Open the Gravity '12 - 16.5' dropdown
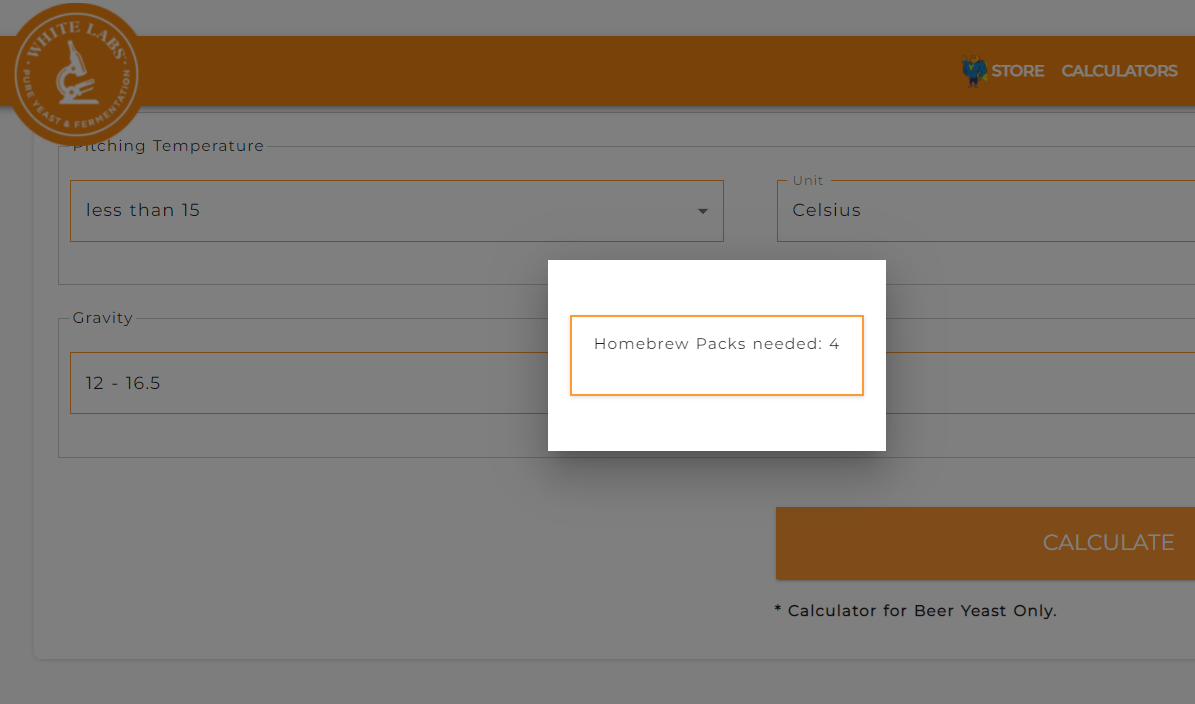Screen dimensions: 1195x704 [x=300, y=383]
